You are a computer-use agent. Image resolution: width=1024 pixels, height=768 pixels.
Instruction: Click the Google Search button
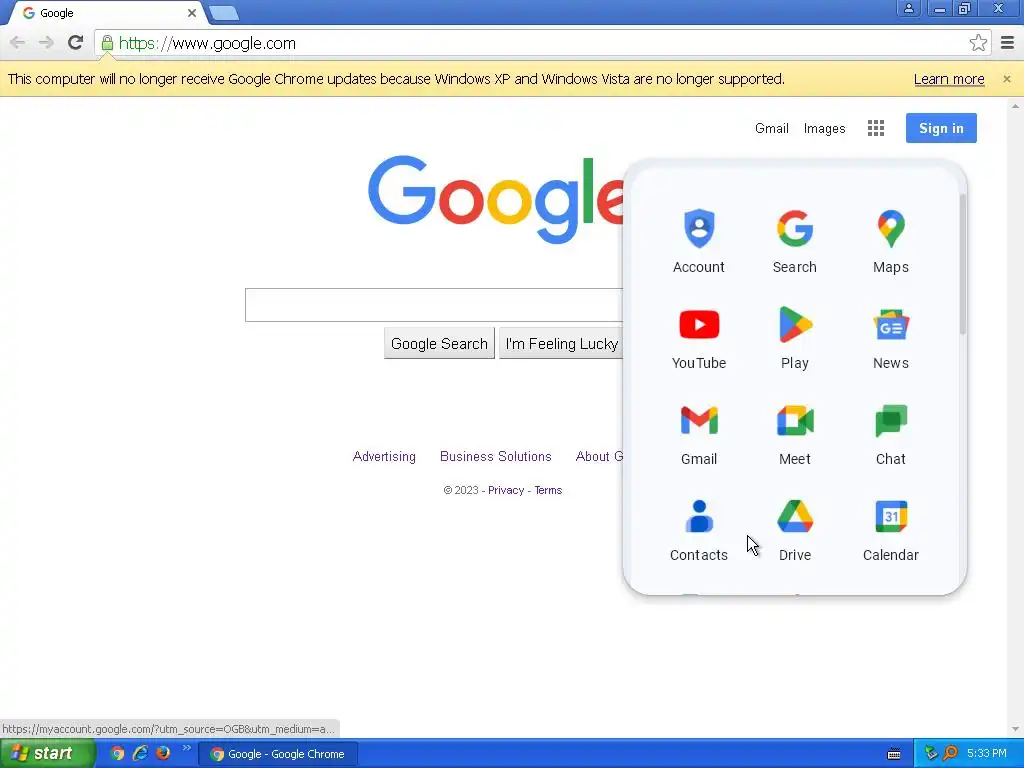click(x=440, y=344)
